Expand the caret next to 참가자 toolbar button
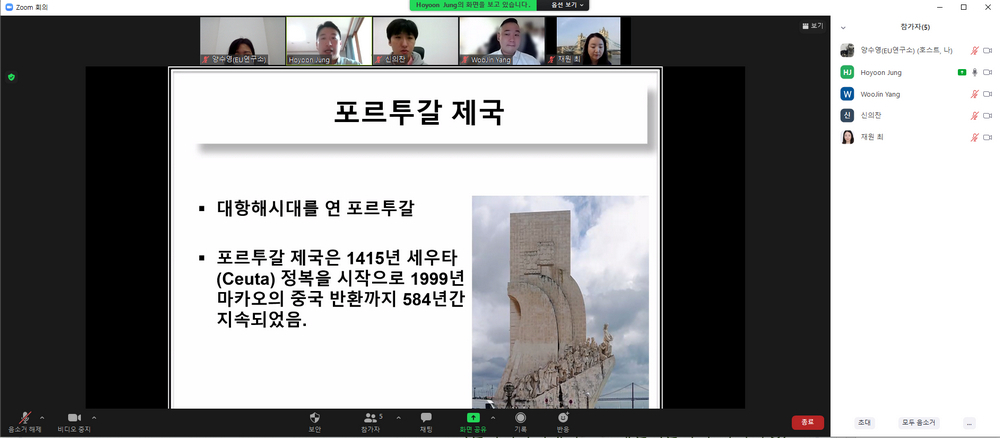 pos(399,418)
